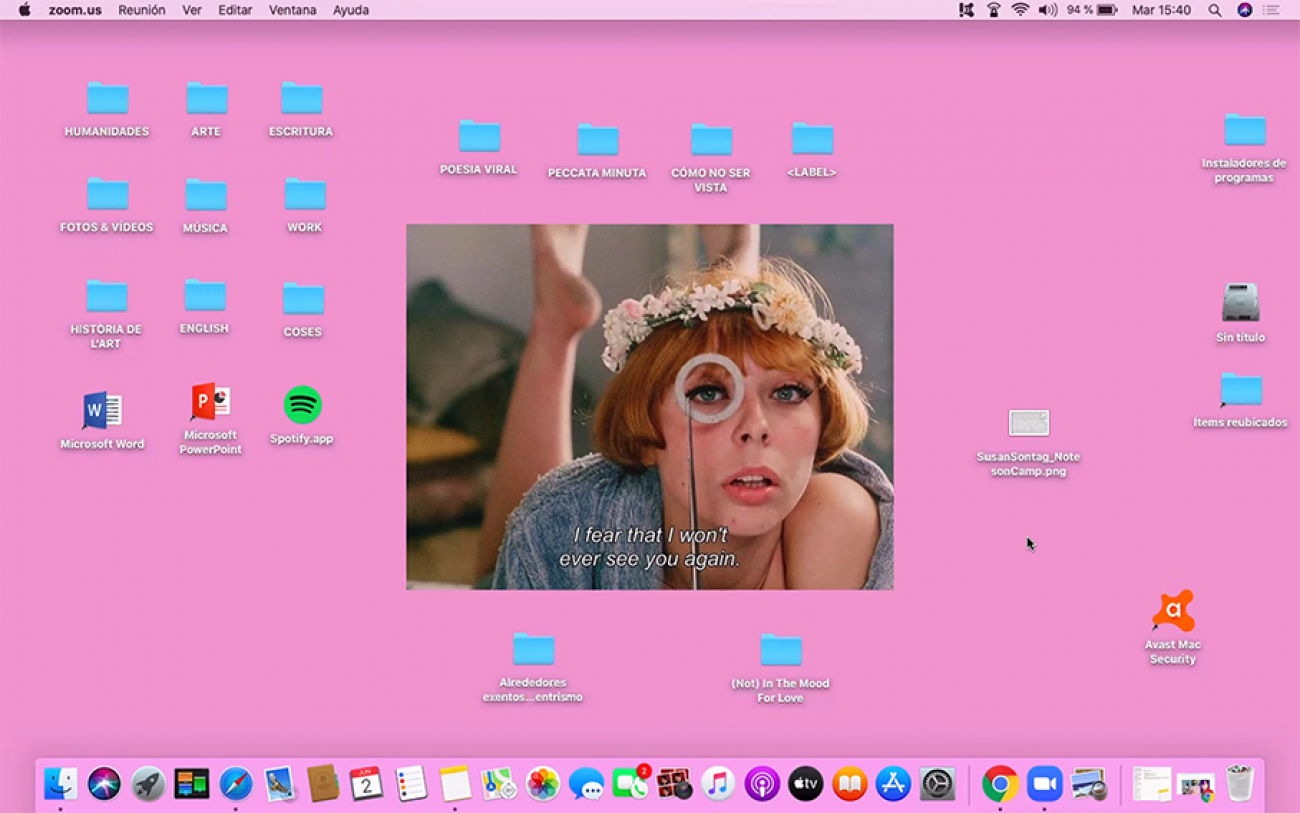Open Maps in the Dock
This screenshot has width=1300, height=813.
pos(498,784)
